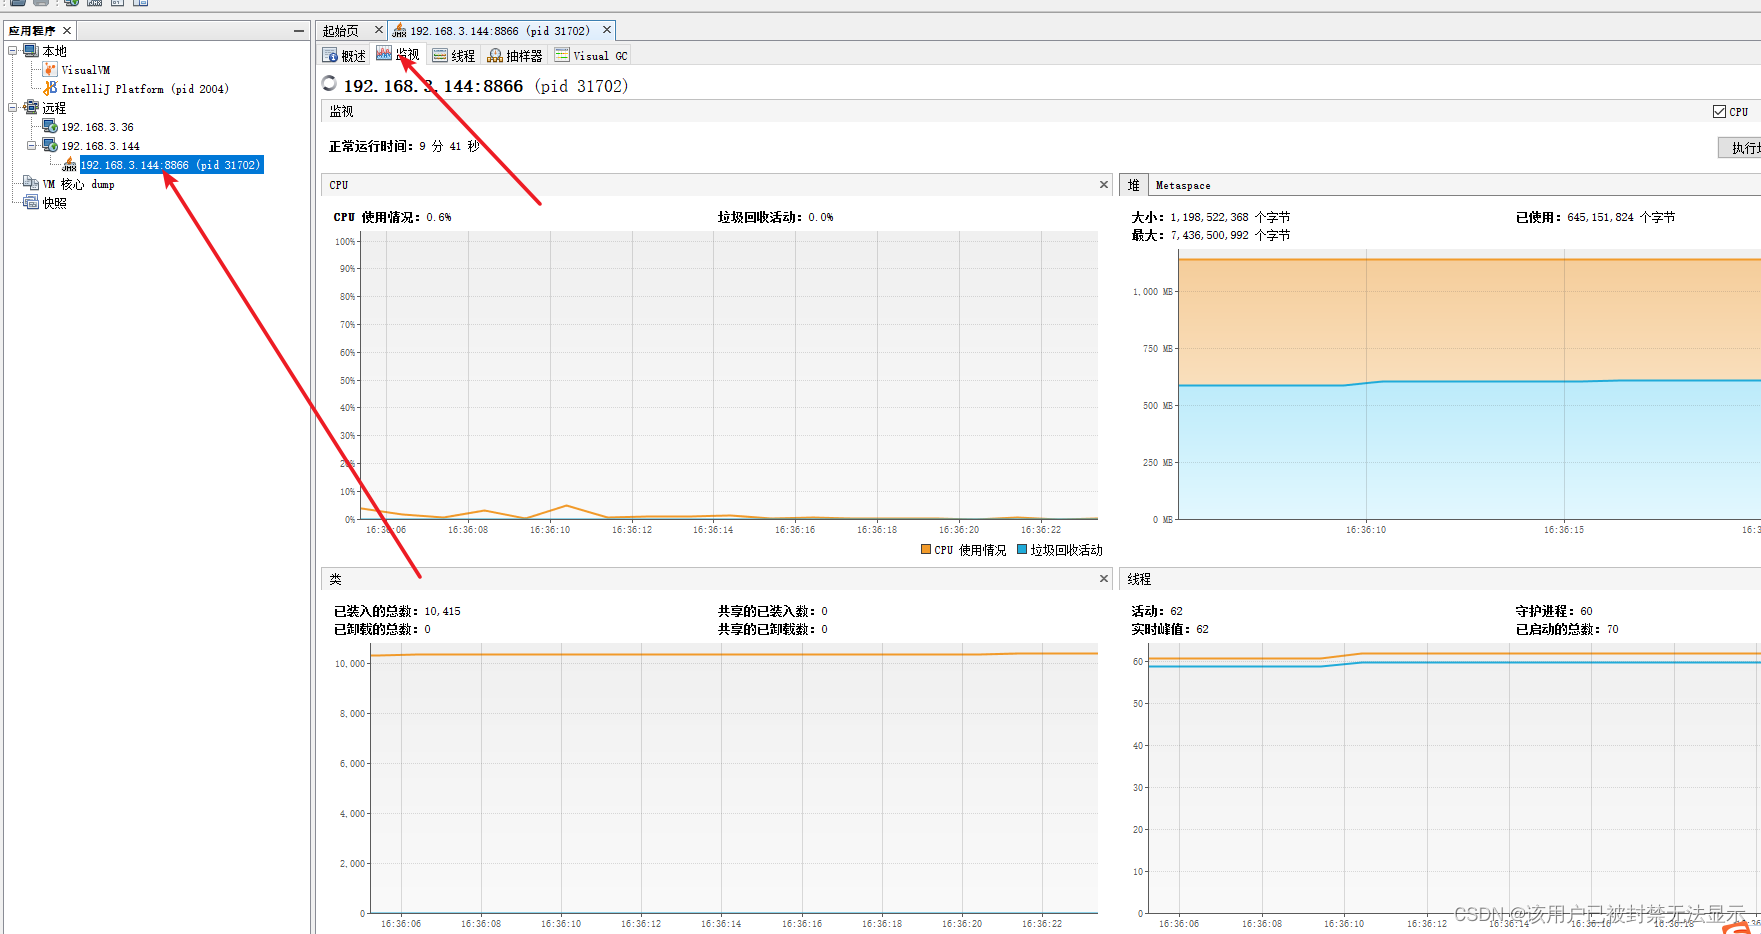Click the 正常运行时间 9 分 41 秒 text
This screenshot has height=934, width=1761.
tap(405, 147)
